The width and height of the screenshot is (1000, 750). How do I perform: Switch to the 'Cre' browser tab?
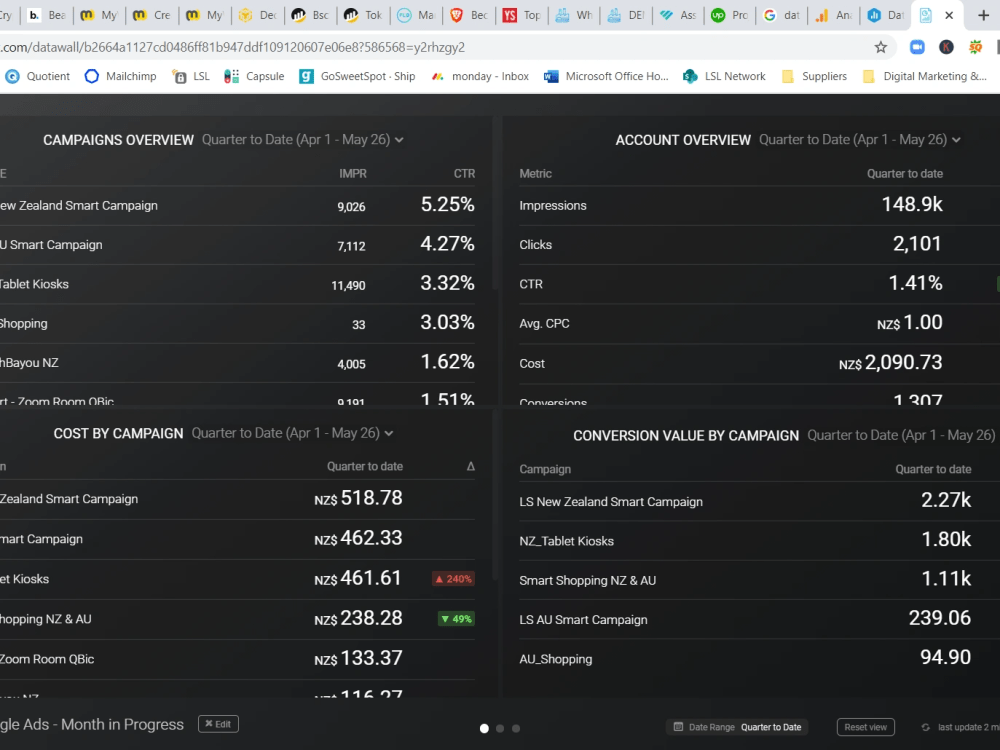[x=151, y=15]
